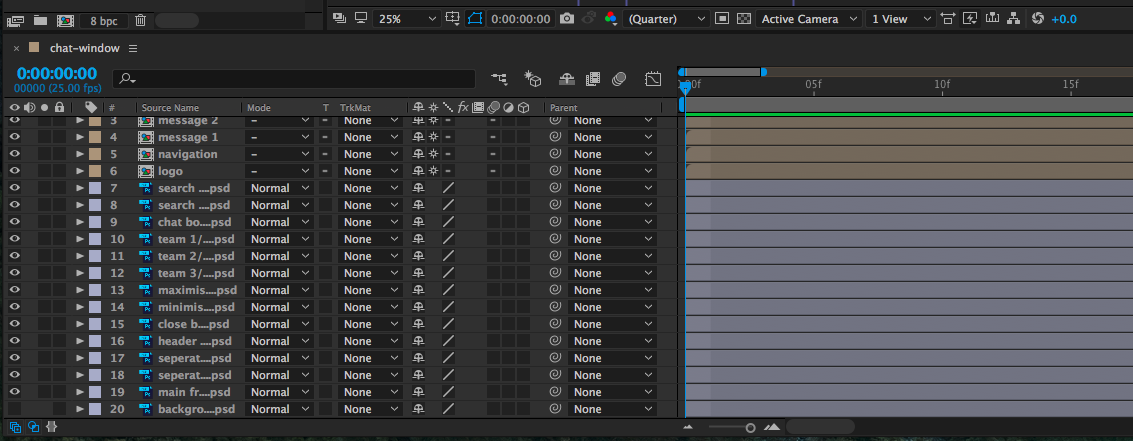Screen dimensions: 1133x442
Task: Open the Active Camera view dropdown
Action: click(x=809, y=19)
